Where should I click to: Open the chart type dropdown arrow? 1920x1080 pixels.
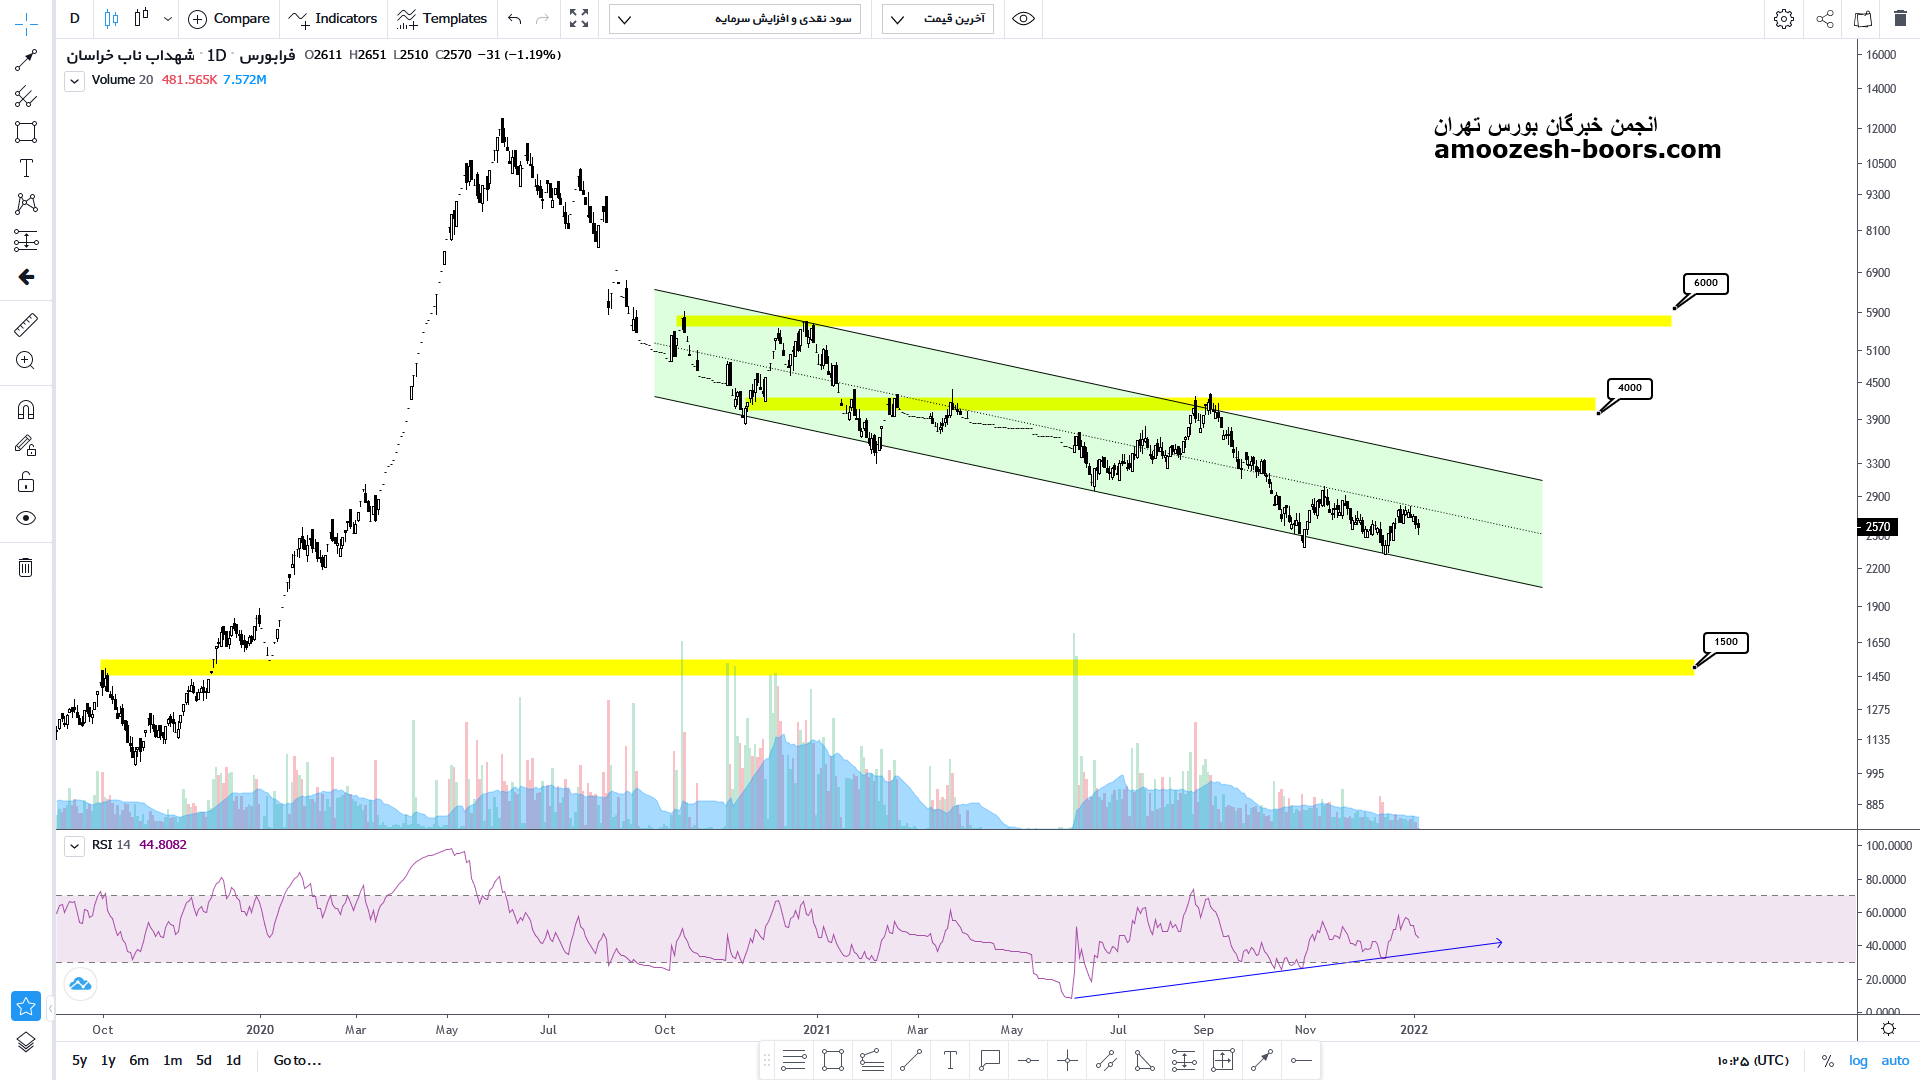tap(168, 19)
